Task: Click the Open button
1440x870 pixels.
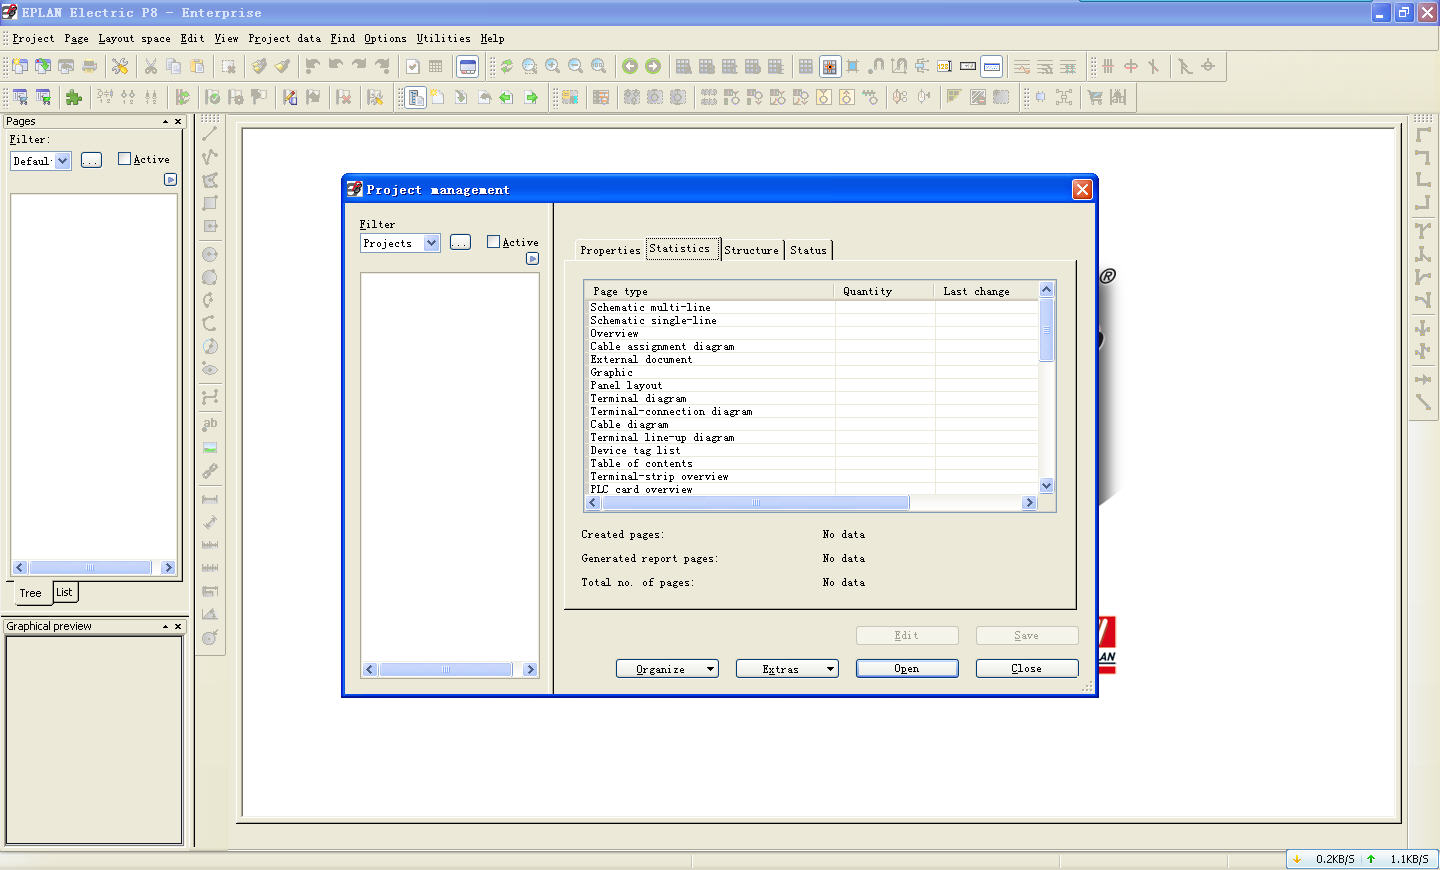Action: (x=907, y=669)
